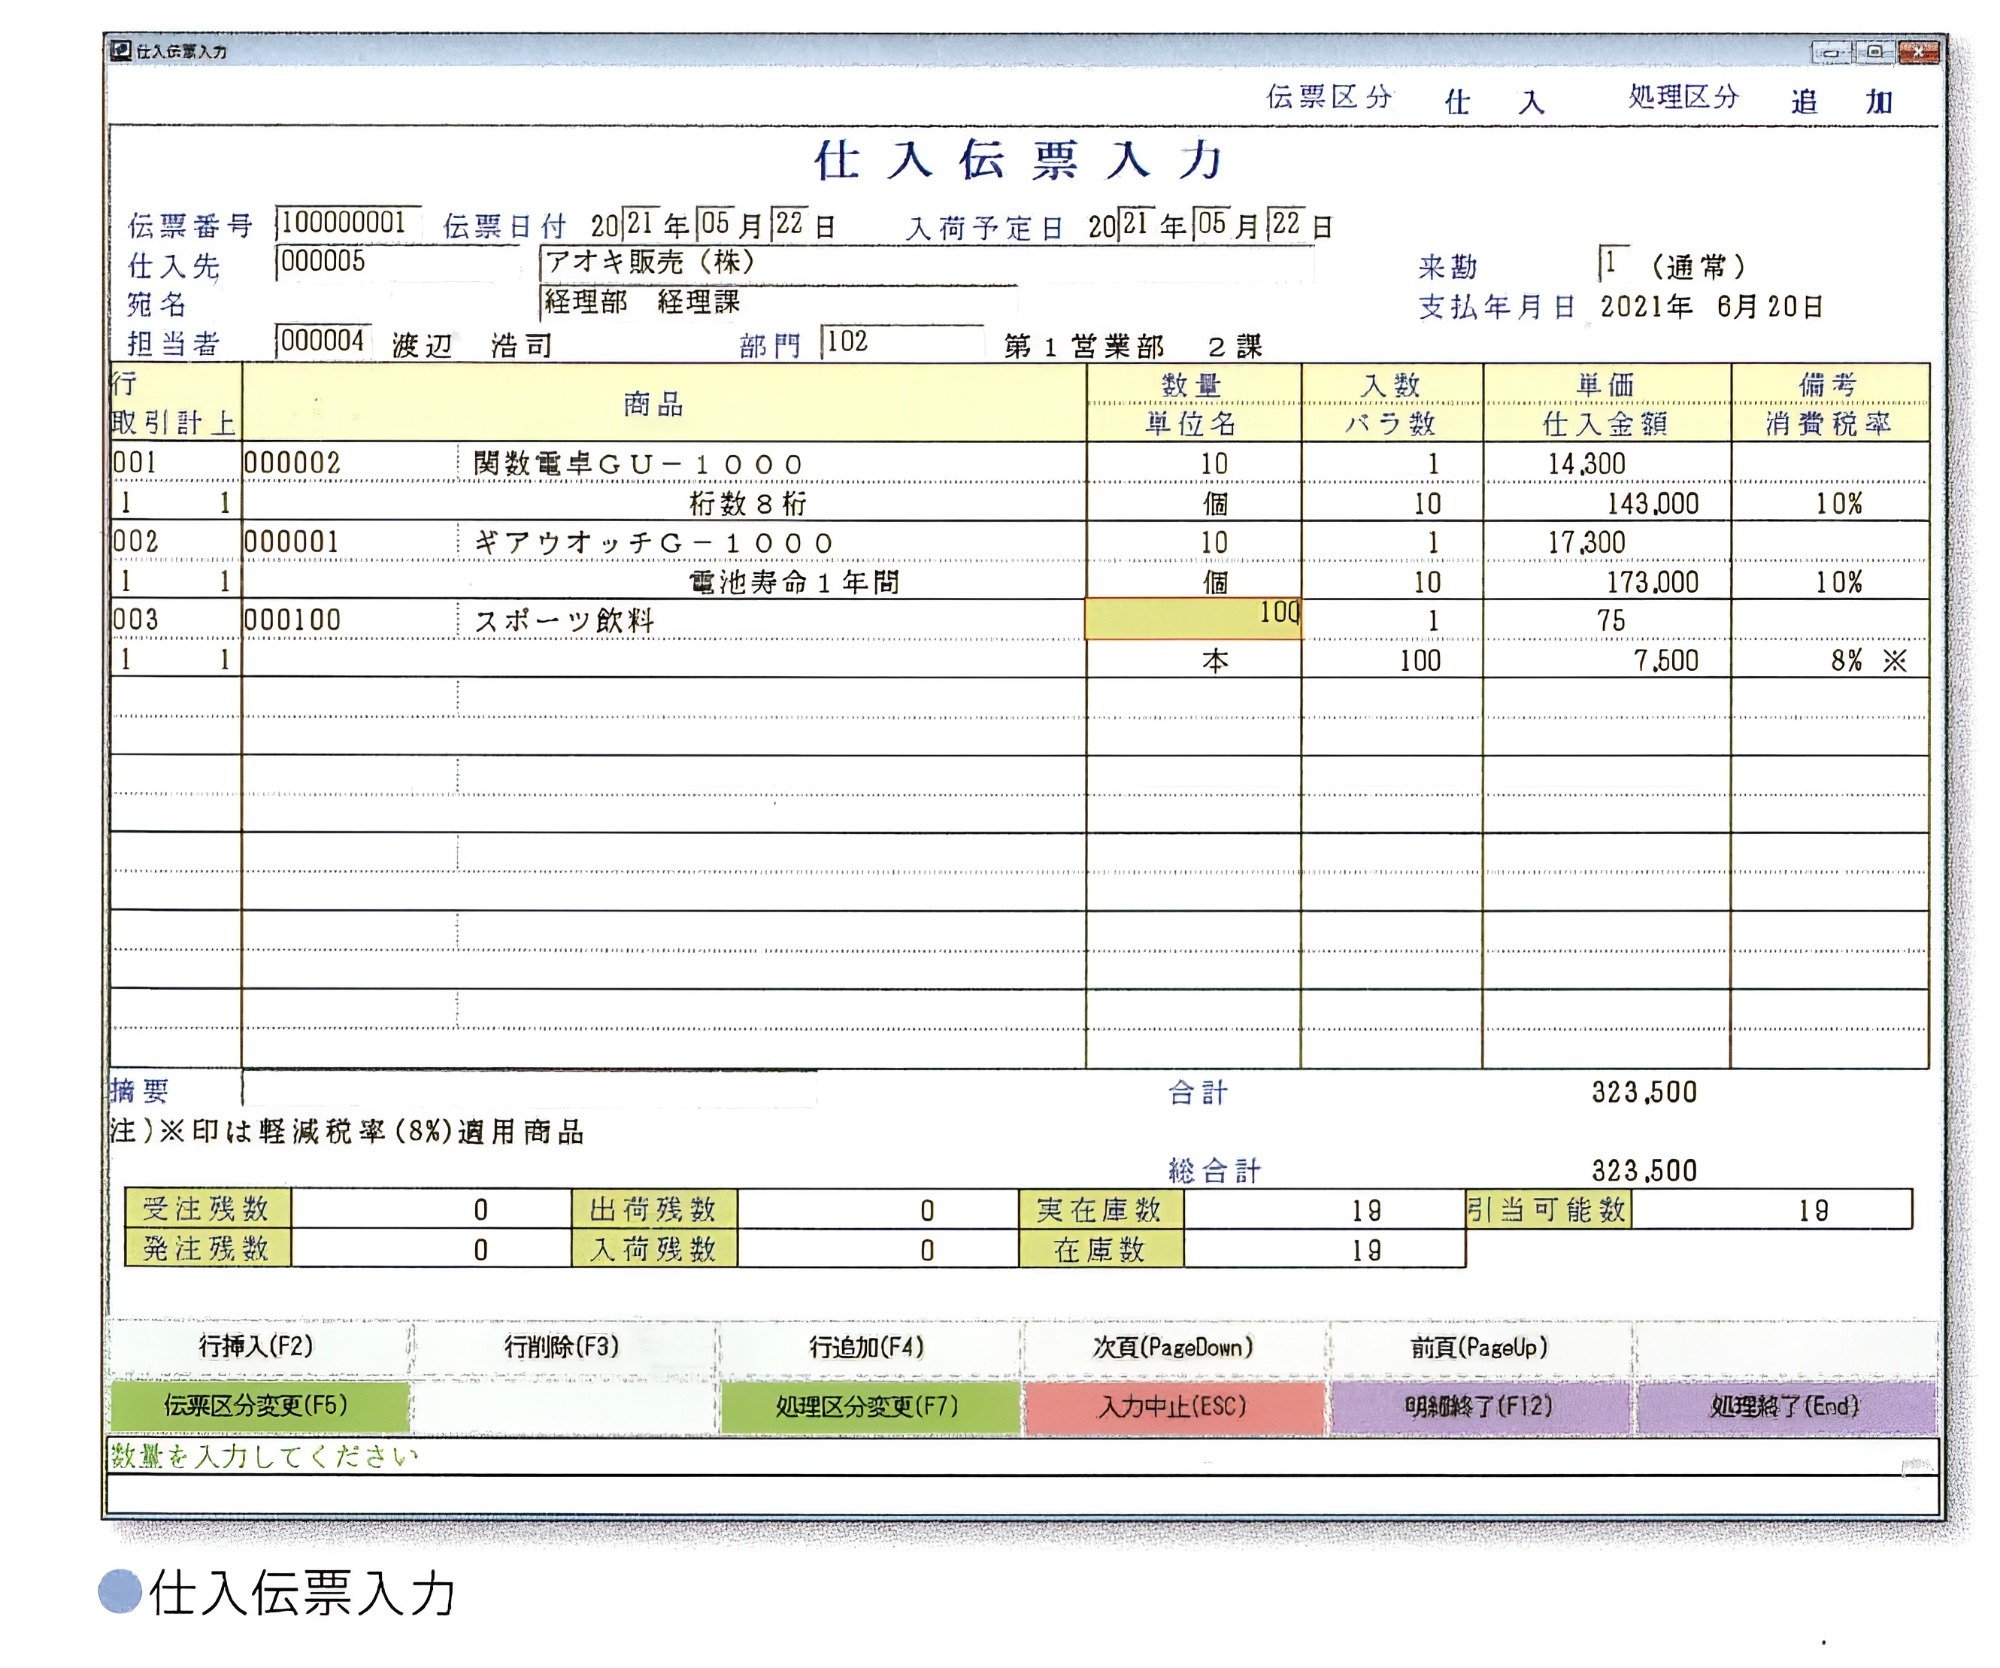Click unit price 75 cell
Viewport: 2000px width, 1668px height.
pos(1606,620)
